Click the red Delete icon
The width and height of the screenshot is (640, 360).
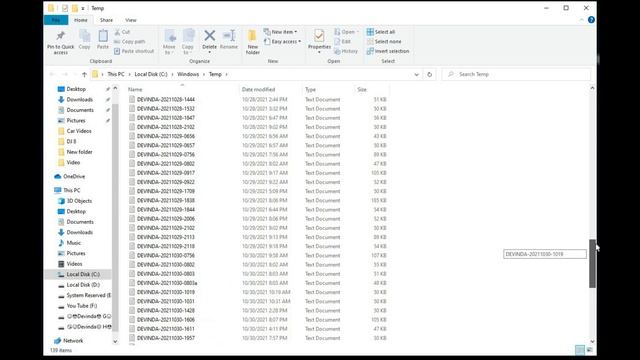click(x=209, y=36)
